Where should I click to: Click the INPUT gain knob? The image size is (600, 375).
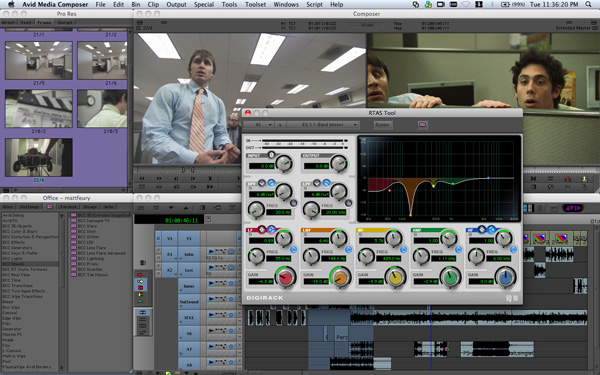point(284,163)
